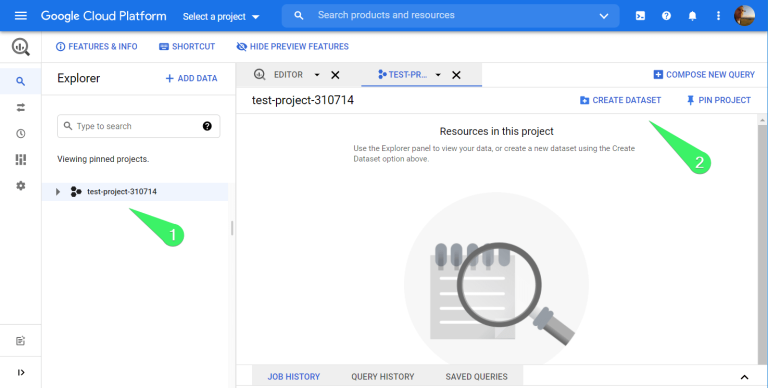Click the 'Viewing pinned projects.' text
Image resolution: width=768 pixels, height=388 pixels.
point(103,159)
